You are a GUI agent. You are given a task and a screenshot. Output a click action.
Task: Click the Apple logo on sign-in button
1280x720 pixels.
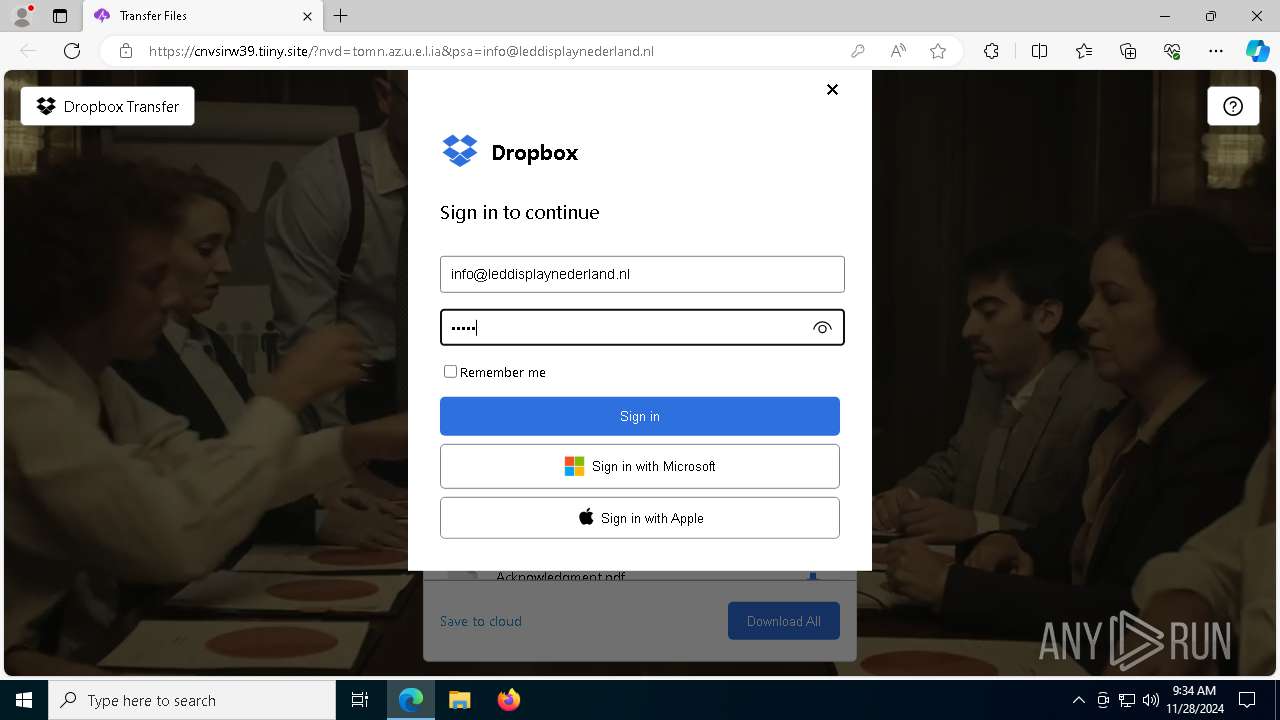(x=586, y=517)
